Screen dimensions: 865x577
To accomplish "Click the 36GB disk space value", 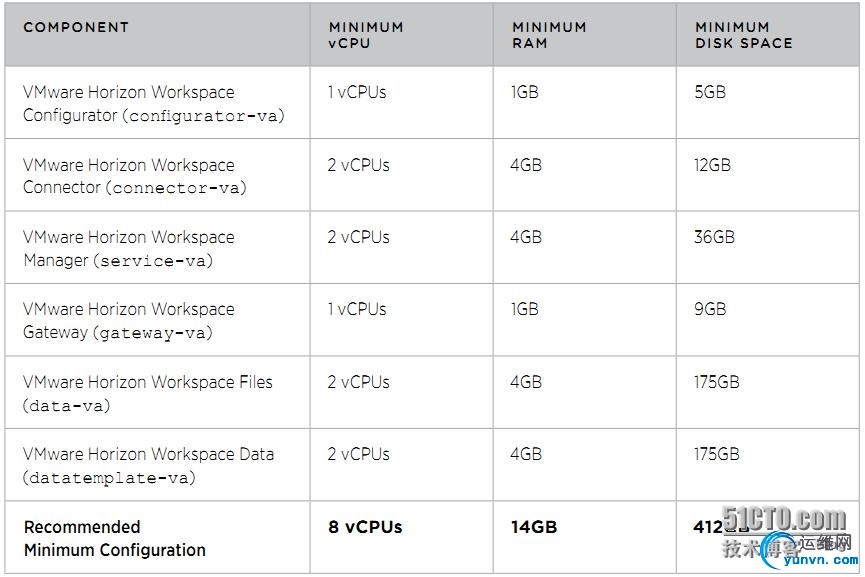I will coord(714,237).
